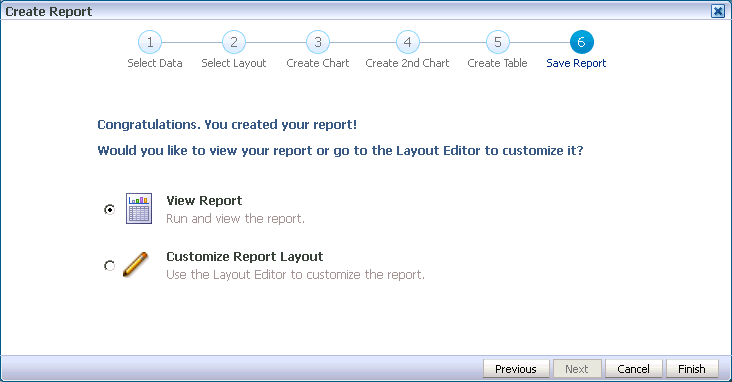Click the 'Select Data' step label

[155, 63]
